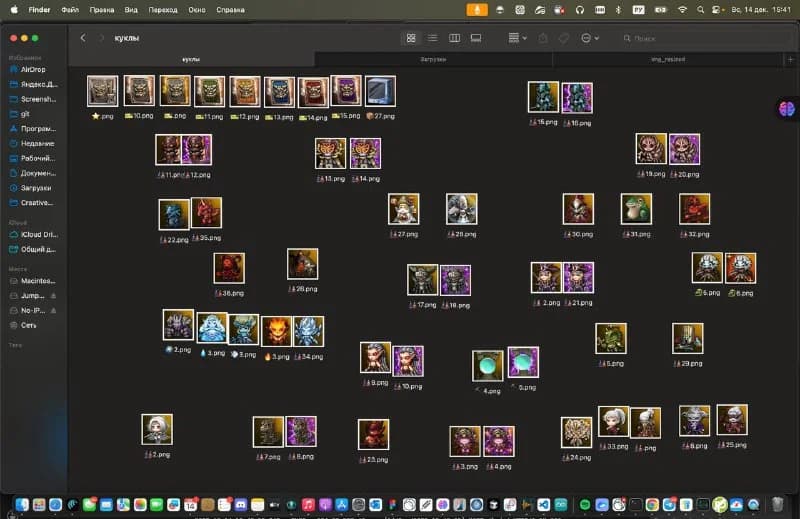
Task: Select the 29.png thumbnail
Action: tap(688, 338)
